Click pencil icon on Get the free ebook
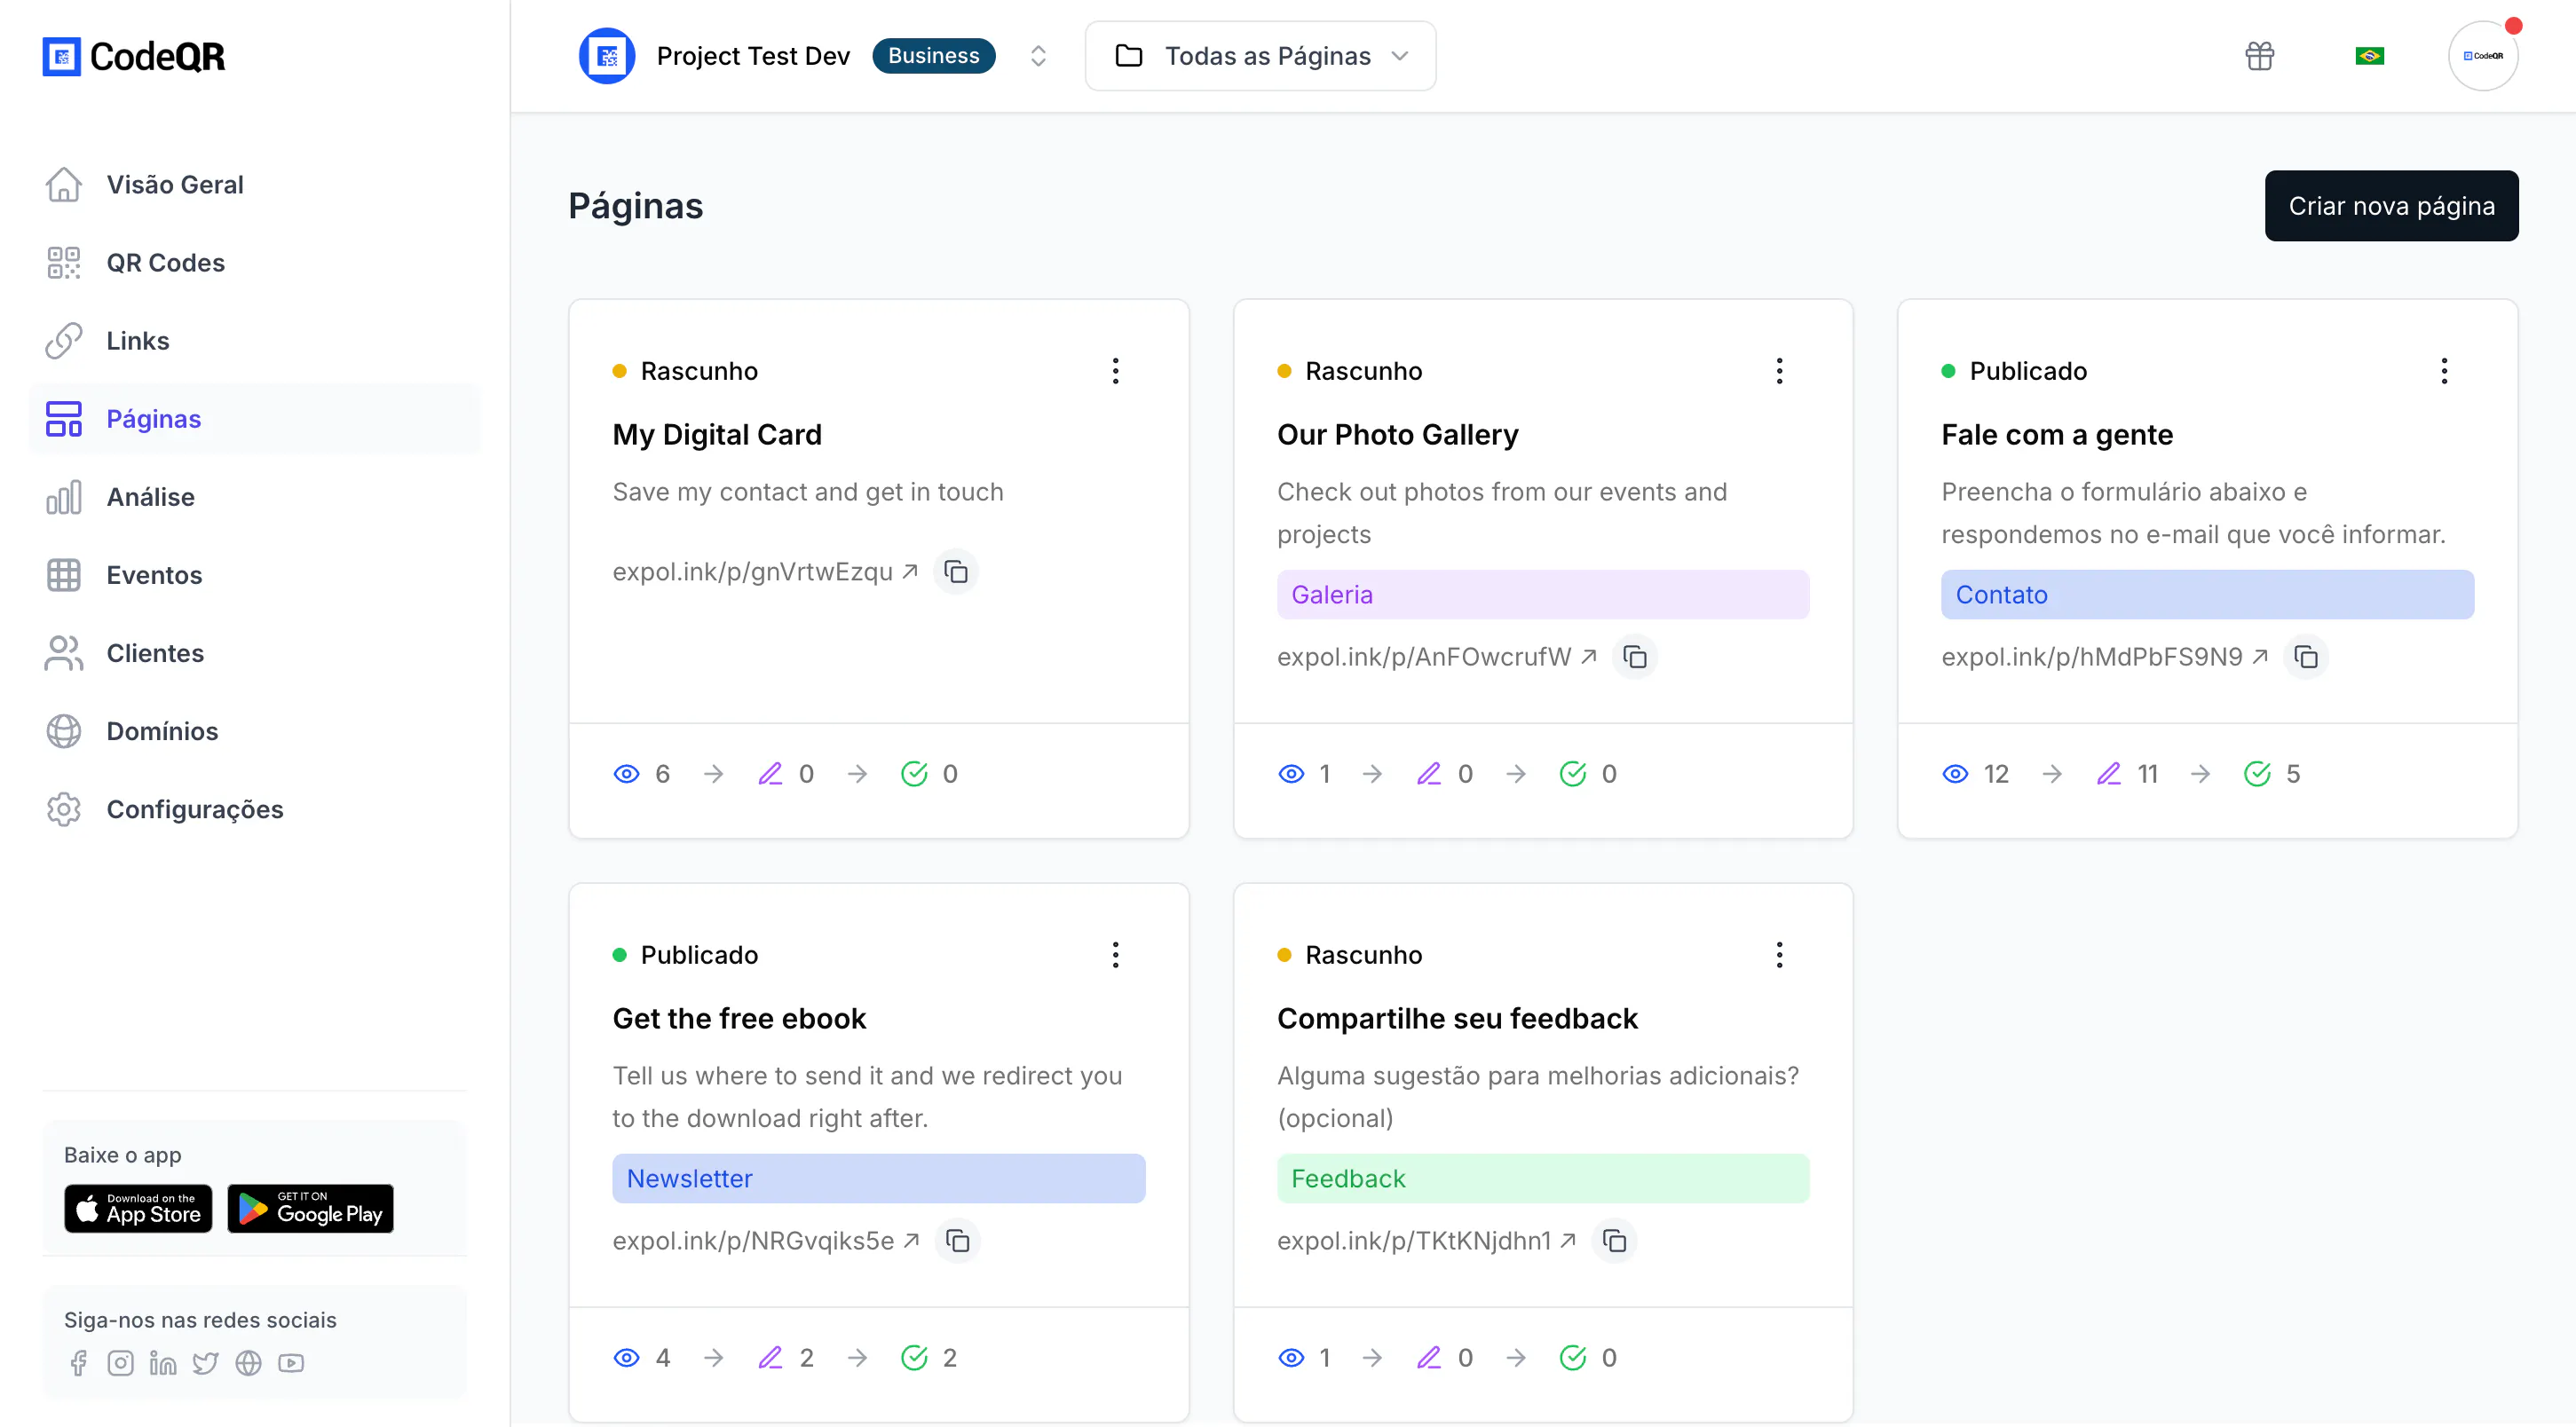 [x=770, y=1357]
